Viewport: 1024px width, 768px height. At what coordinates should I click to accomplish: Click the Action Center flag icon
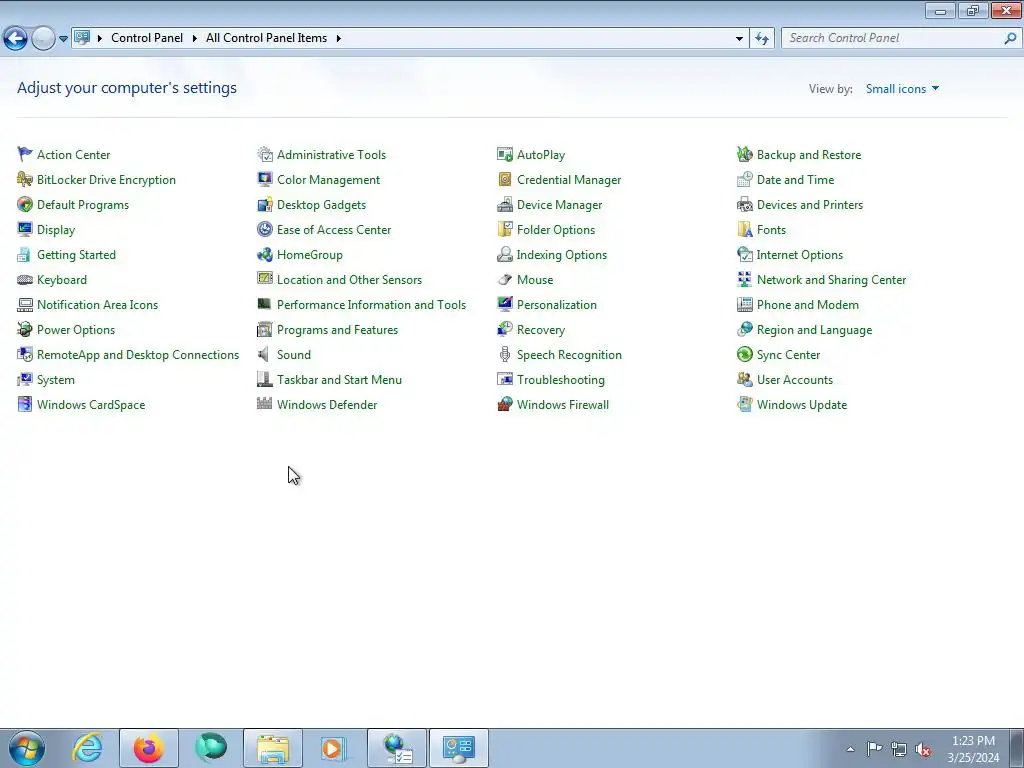25,154
